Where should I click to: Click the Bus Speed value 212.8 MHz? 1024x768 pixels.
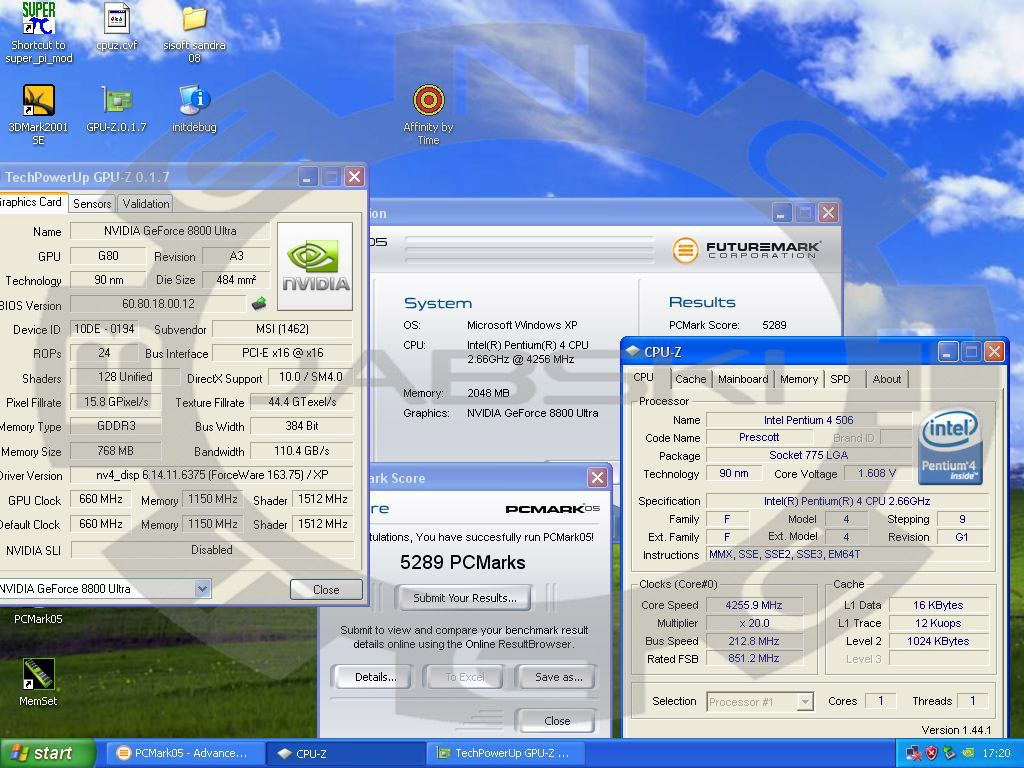click(754, 641)
